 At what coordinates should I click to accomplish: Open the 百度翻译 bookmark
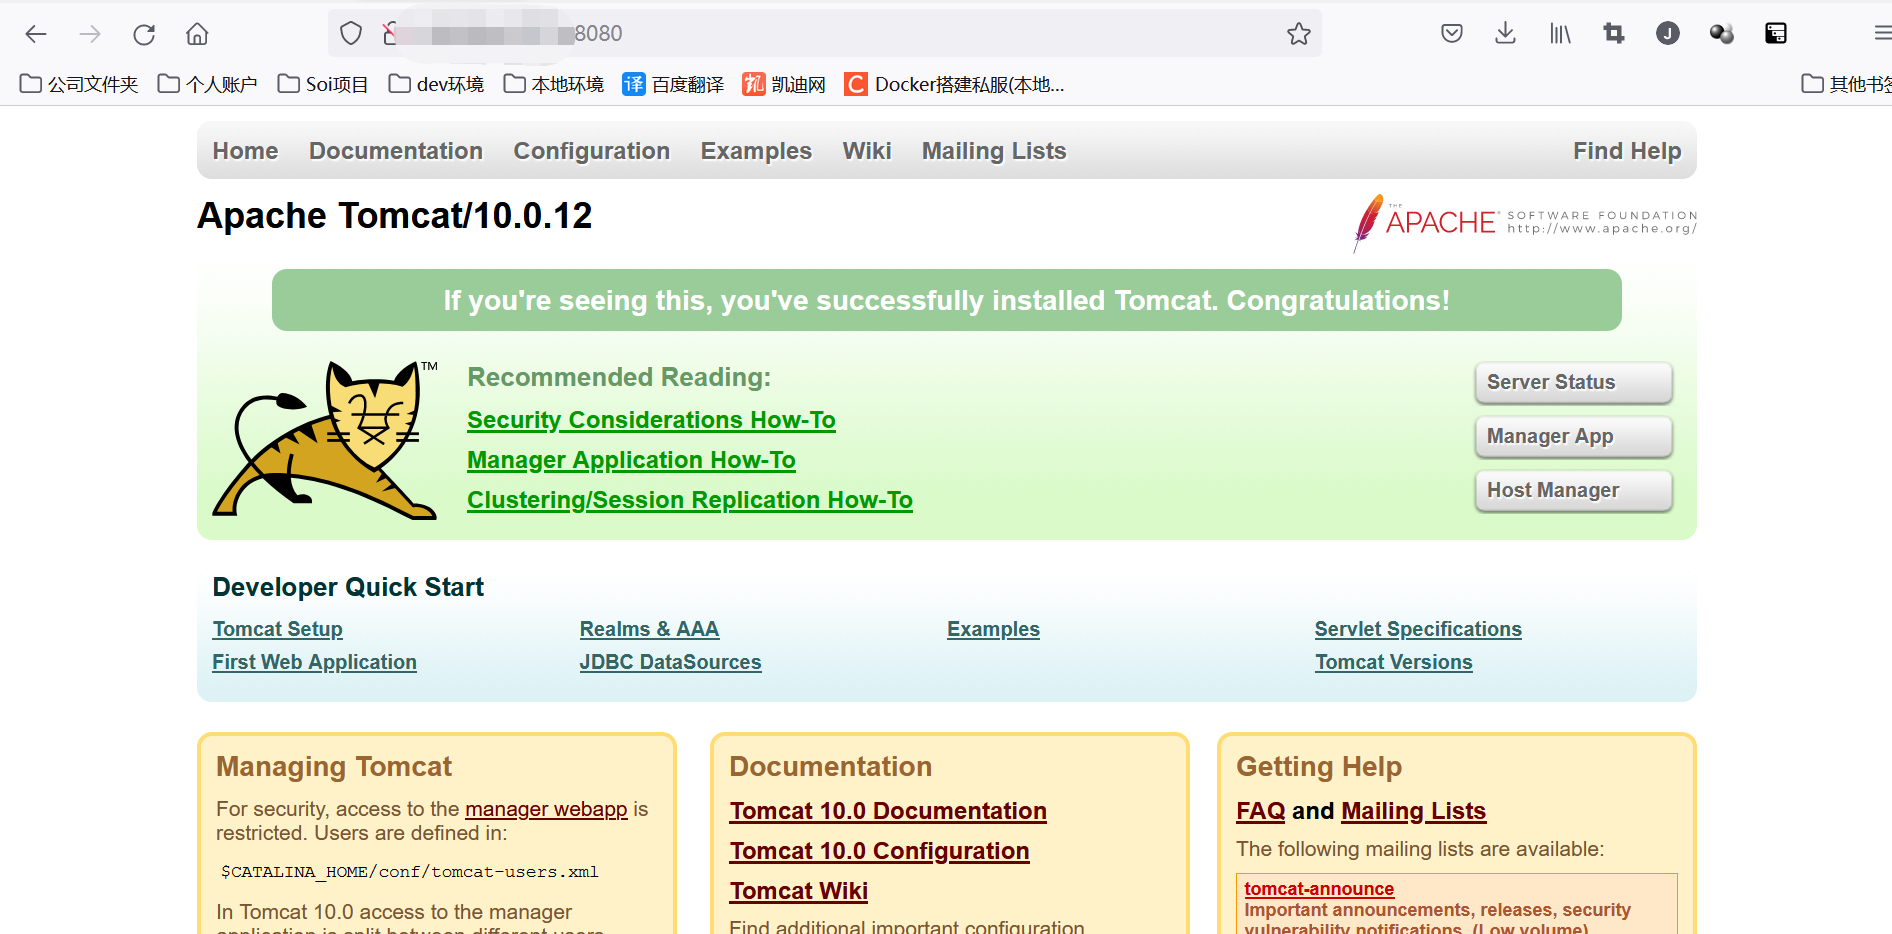tap(673, 84)
